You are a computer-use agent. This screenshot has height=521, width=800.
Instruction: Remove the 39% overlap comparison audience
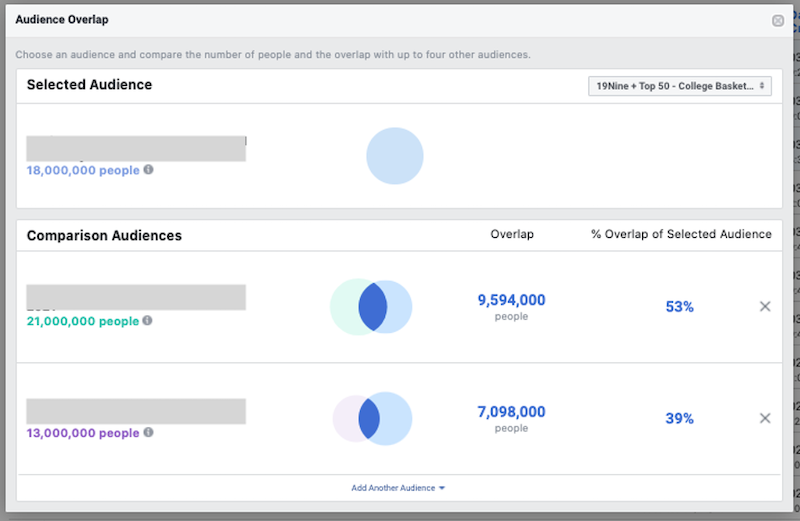765,418
